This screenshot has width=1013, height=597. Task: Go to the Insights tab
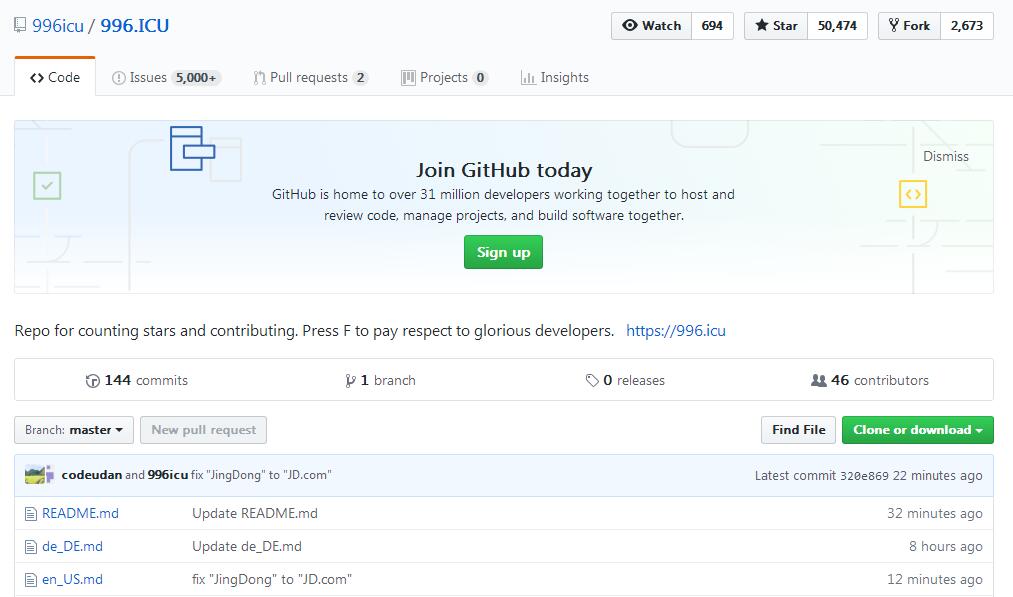555,78
